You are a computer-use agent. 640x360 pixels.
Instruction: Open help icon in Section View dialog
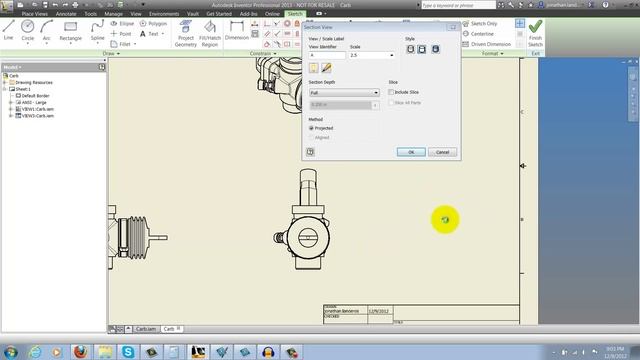click(x=310, y=152)
